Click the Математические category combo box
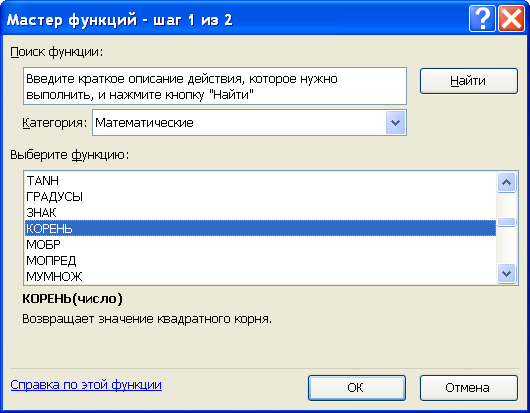530x413 pixels. point(249,123)
